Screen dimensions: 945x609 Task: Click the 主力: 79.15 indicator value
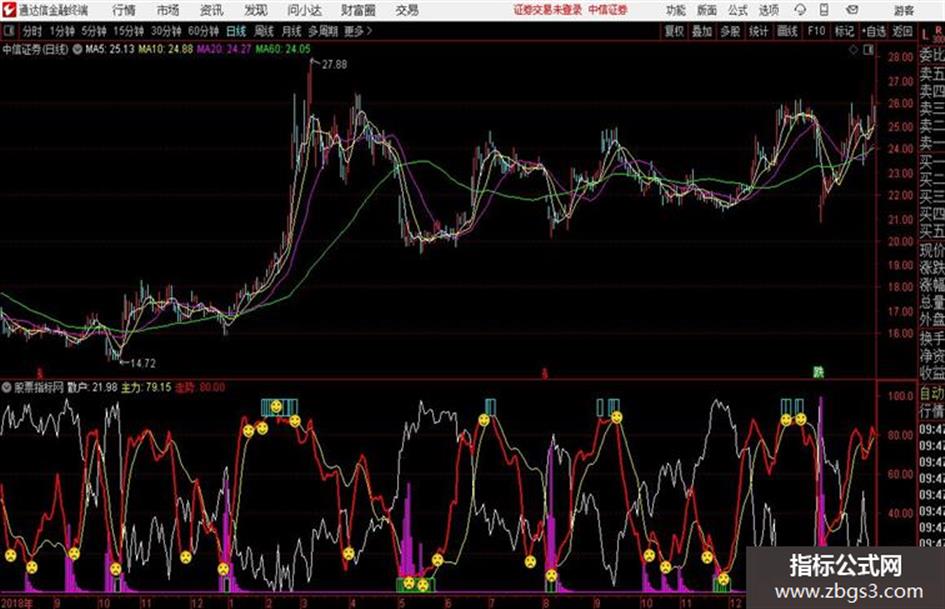pyautogui.click(x=146, y=387)
